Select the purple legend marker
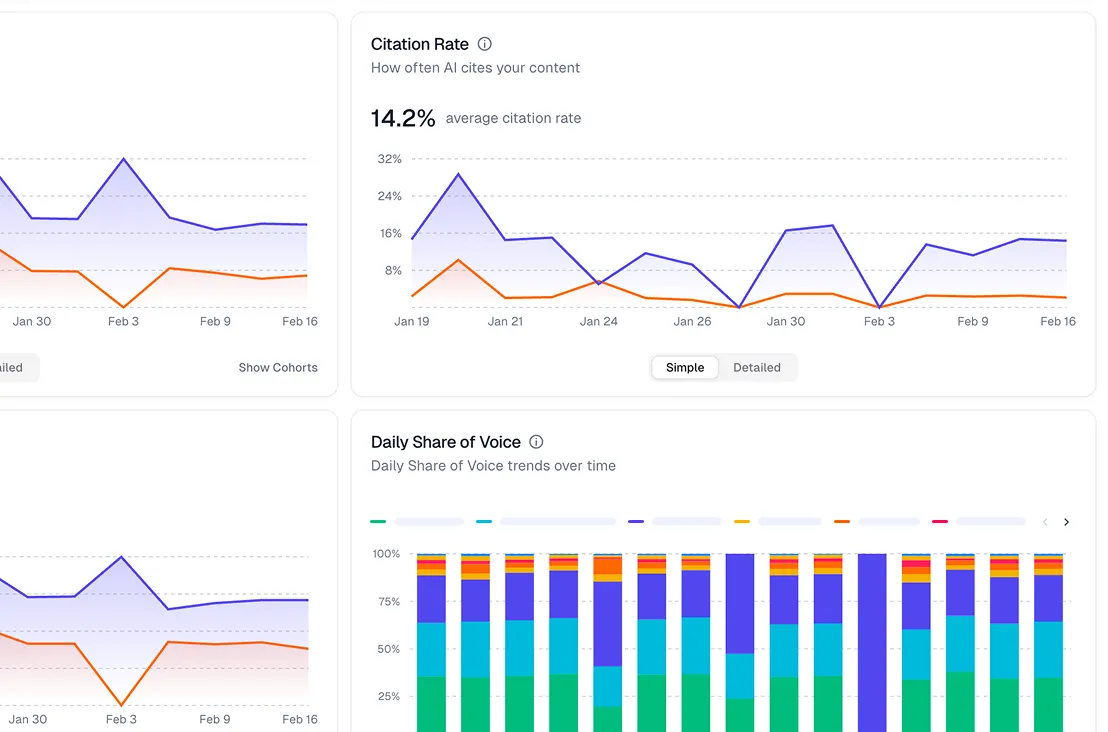The height and width of the screenshot is (732, 1108). pyautogui.click(x=635, y=521)
